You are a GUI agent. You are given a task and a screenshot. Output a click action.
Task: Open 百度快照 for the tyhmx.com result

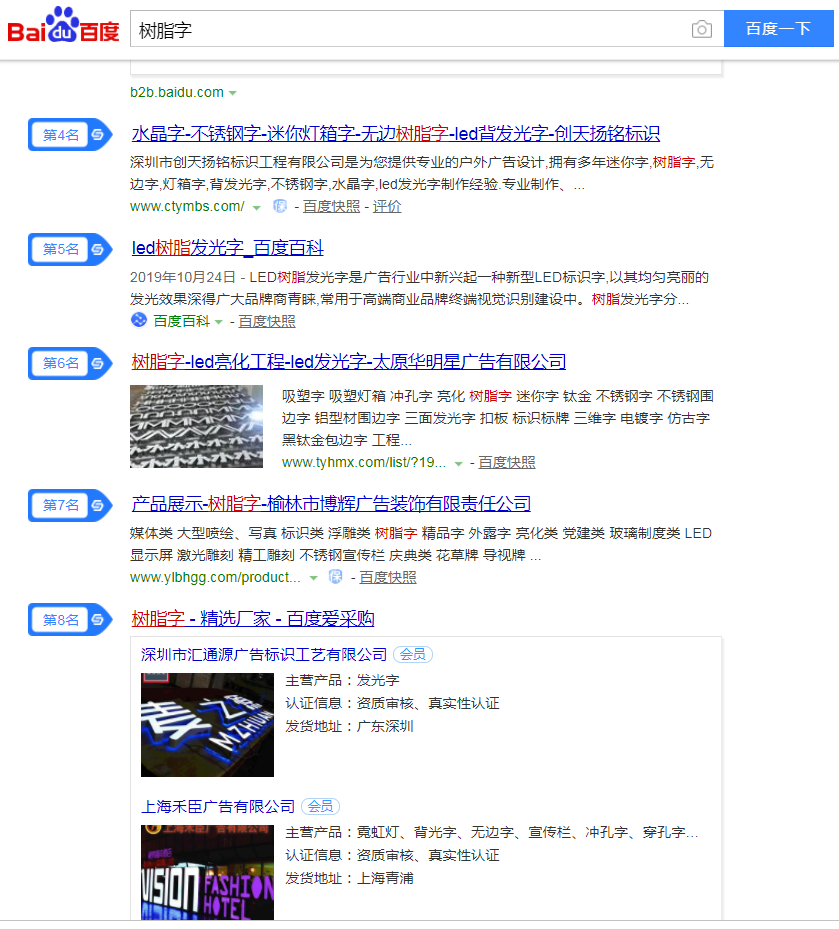point(507,462)
